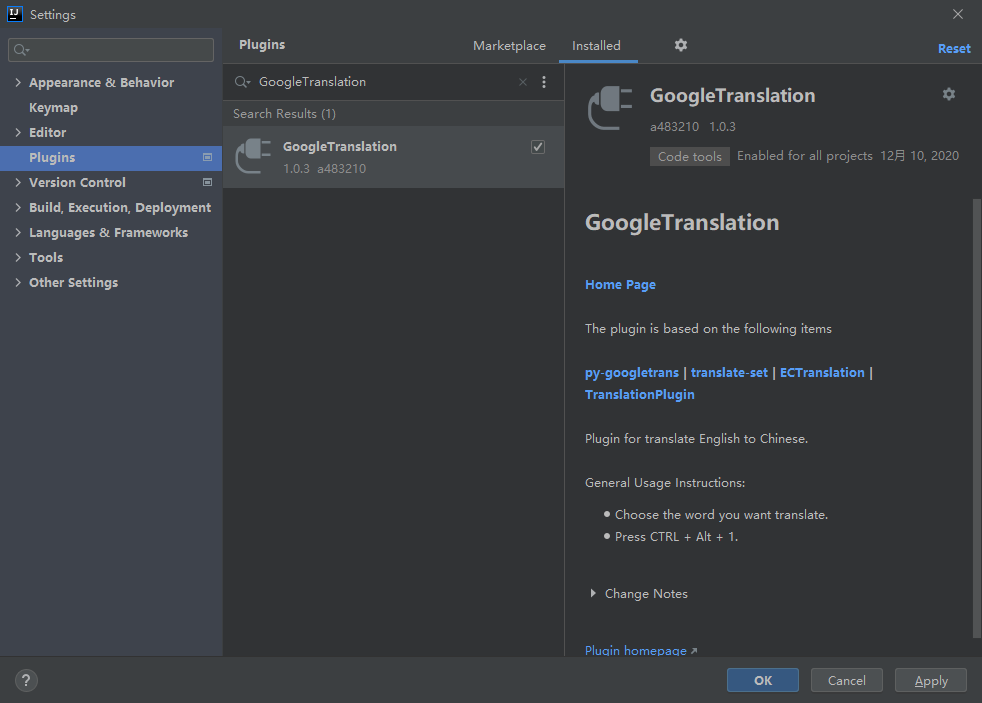Select Keymap in the settings tree
982x703 pixels.
pyautogui.click(x=53, y=108)
